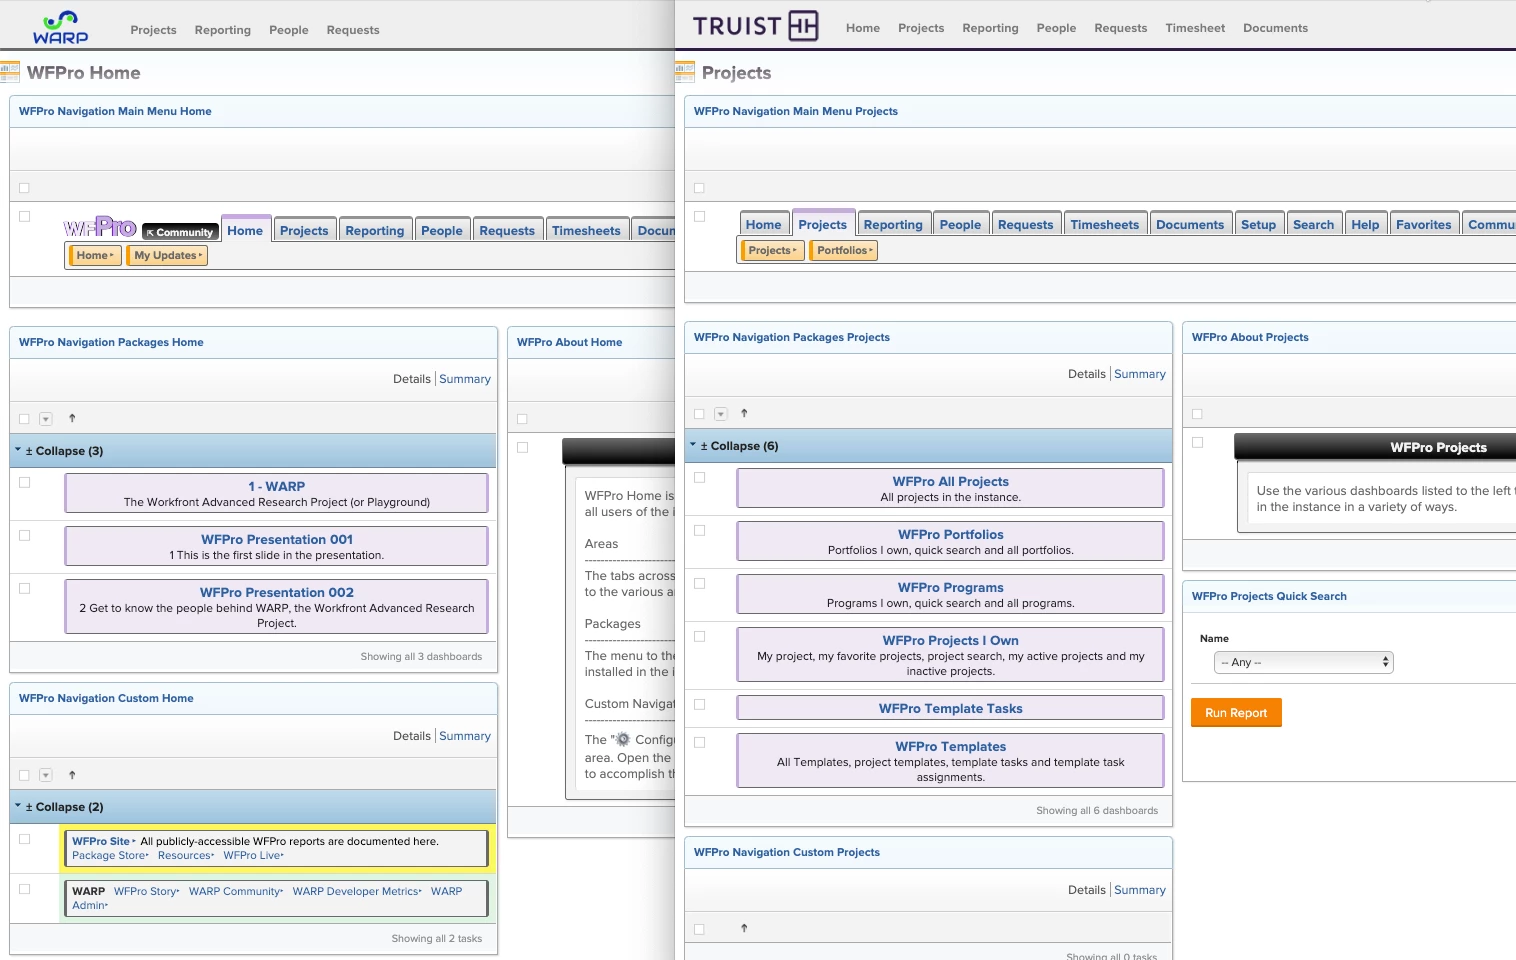
Task: Switch to Timesheets tab in left WFPro navigation
Action: (x=586, y=231)
